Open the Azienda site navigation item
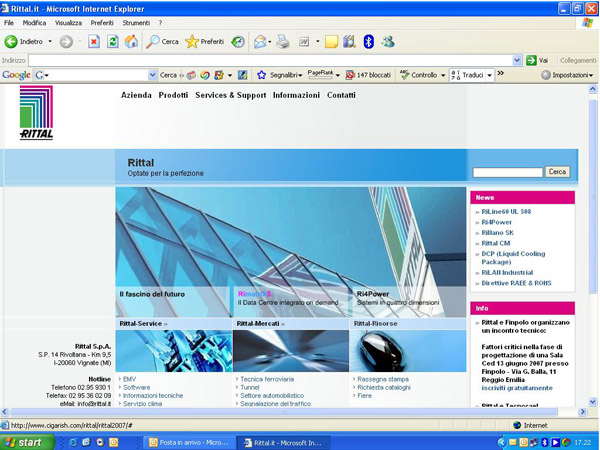This screenshot has height=450, width=600. [136, 95]
